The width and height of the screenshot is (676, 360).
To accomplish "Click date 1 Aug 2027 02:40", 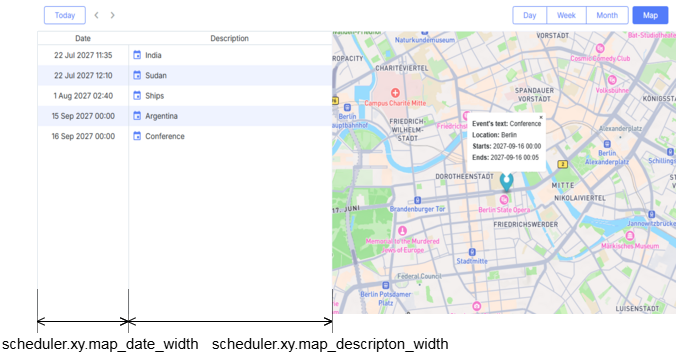I will tap(83, 96).
